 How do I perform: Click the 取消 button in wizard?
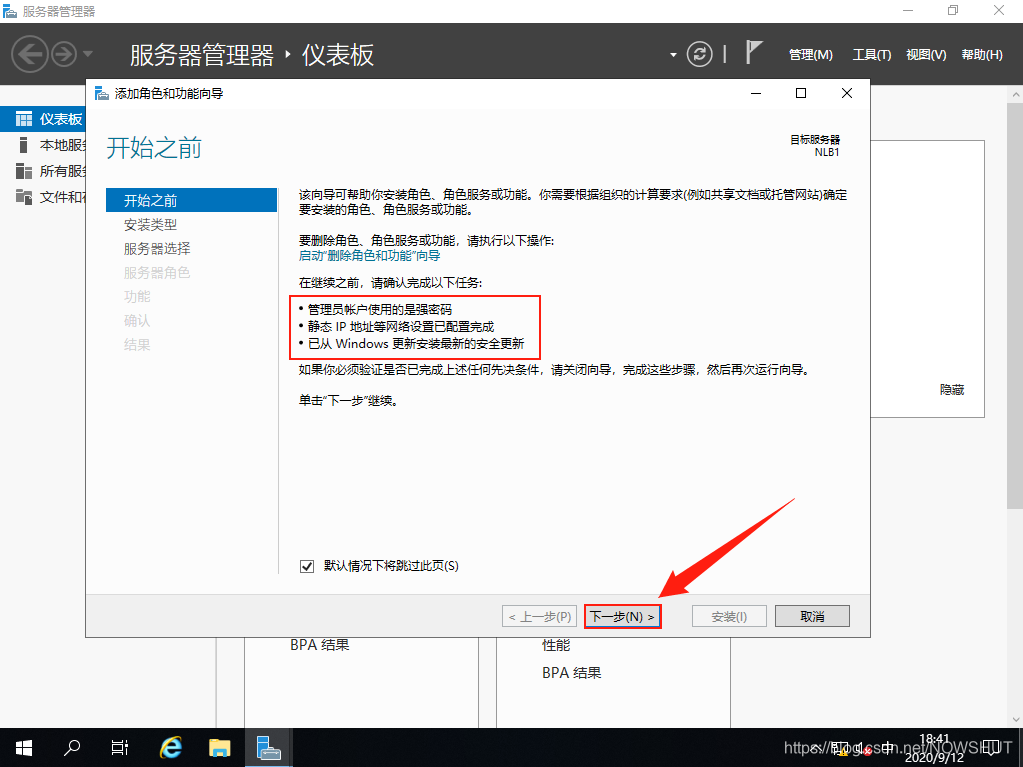[812, 617]
